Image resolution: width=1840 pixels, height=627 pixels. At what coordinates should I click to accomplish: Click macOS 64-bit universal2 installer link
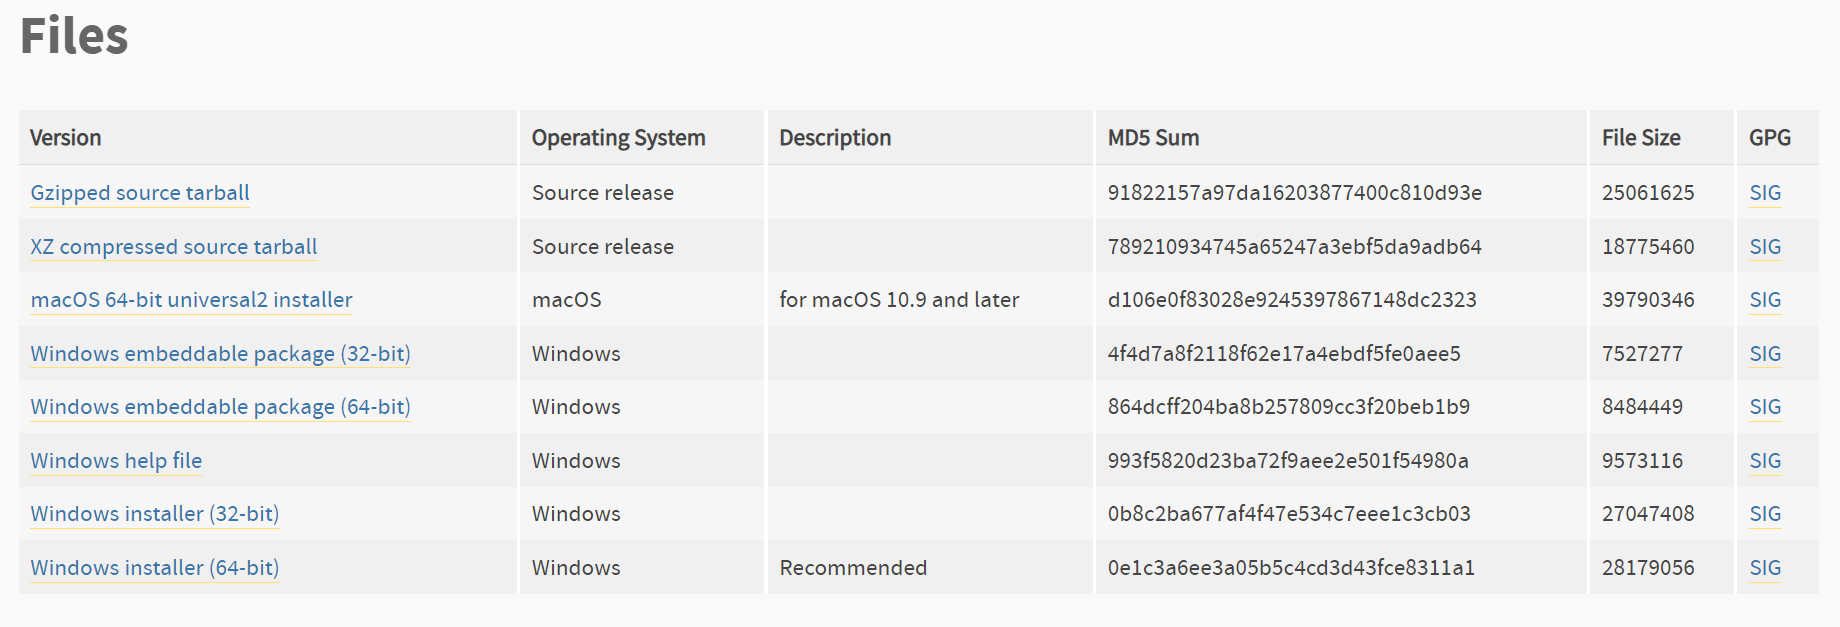[x=191, y=300]
